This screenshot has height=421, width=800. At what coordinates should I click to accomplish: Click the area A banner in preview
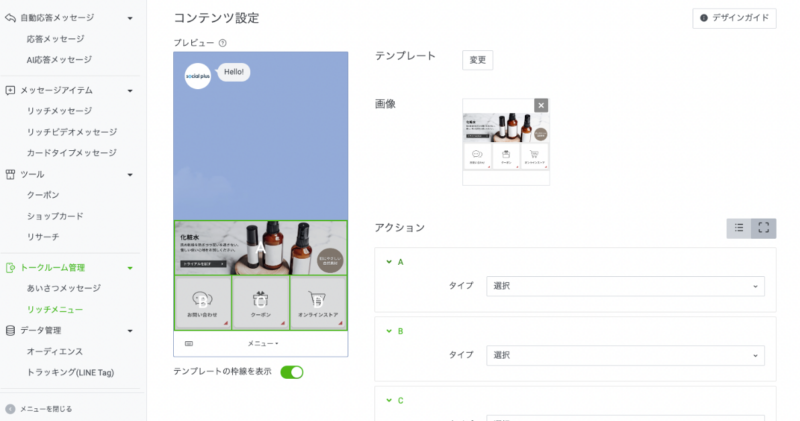[261, 248]
